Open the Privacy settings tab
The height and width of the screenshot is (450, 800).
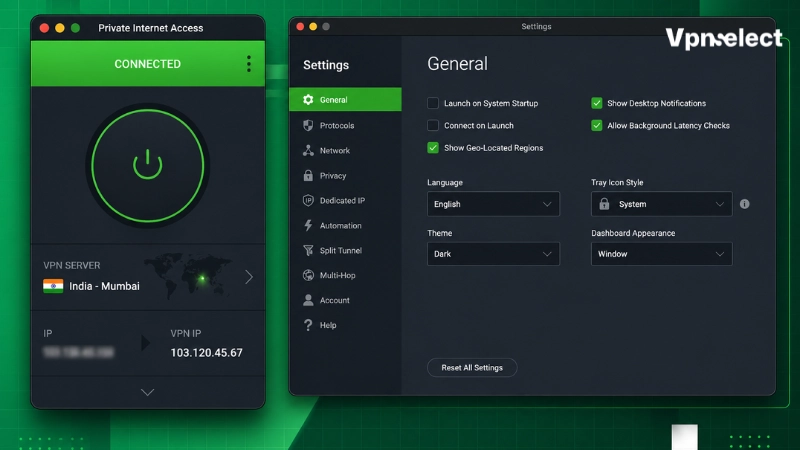click(345, 175)
